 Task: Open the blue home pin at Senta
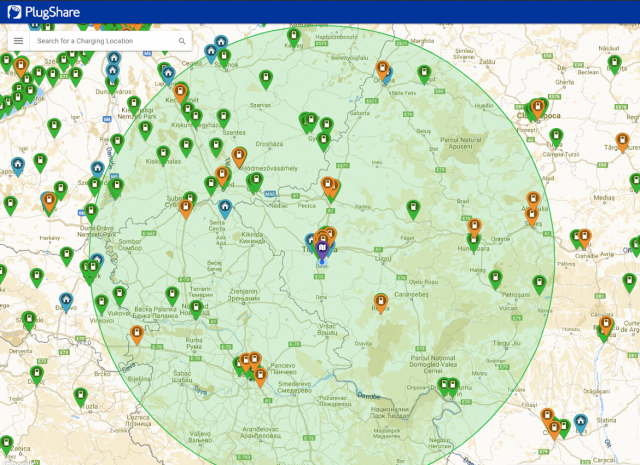(225, 207)
